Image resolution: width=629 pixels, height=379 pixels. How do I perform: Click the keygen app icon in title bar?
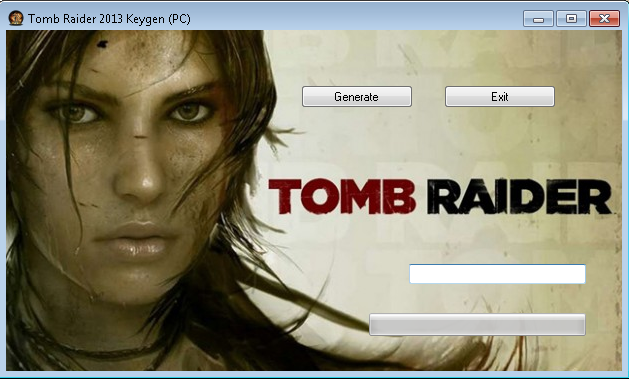point(16,18)
